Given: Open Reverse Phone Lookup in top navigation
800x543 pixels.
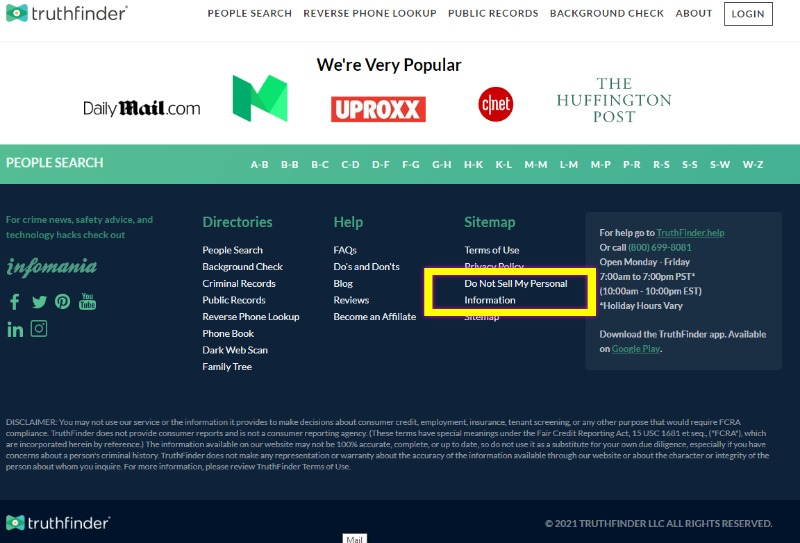Looking at the screenshot, I should (x=370, y=13).
